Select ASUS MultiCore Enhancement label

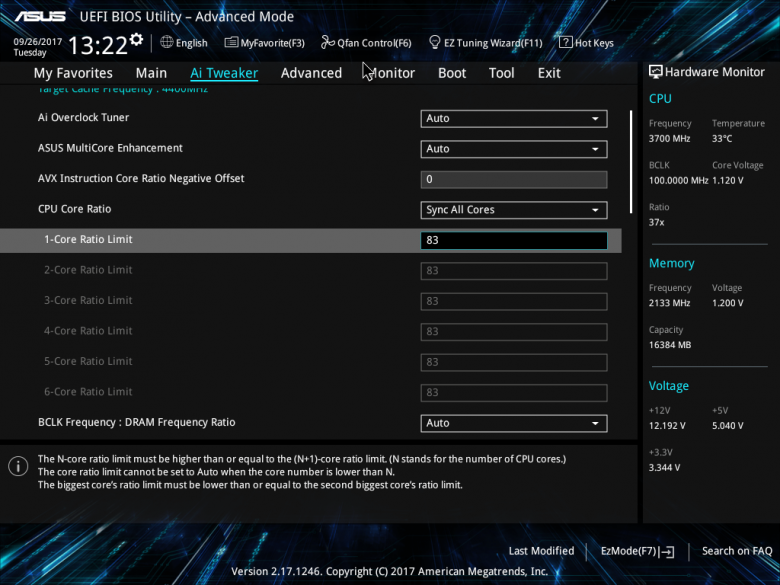click(110, 148)
